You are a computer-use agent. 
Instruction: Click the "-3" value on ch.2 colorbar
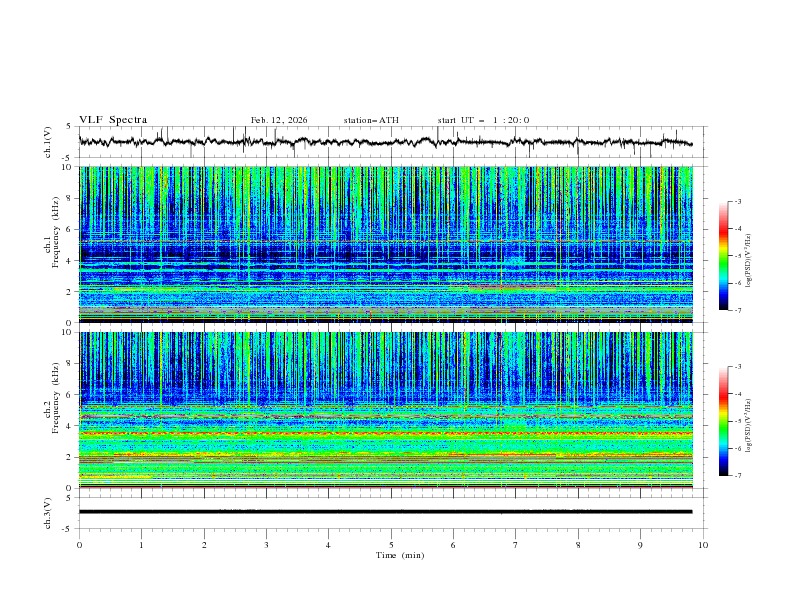[738, 367]
